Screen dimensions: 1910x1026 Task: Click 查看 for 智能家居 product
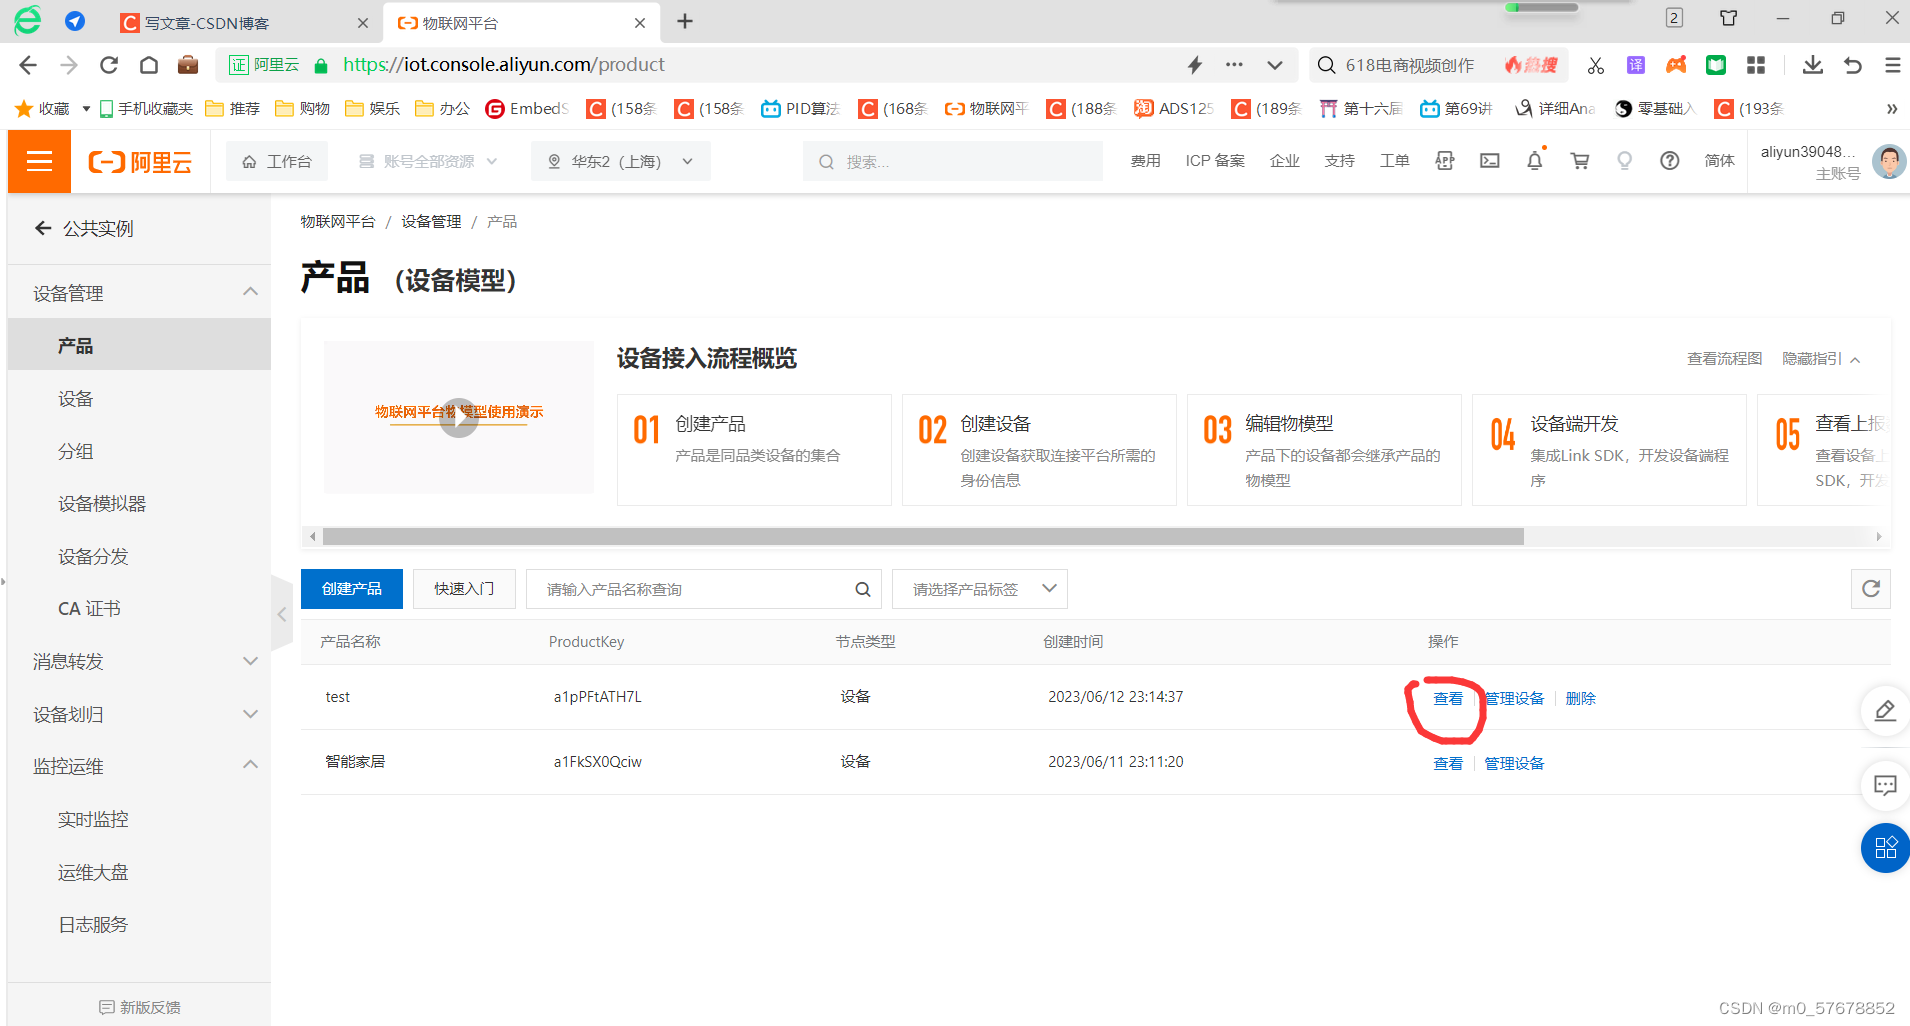1448,763
